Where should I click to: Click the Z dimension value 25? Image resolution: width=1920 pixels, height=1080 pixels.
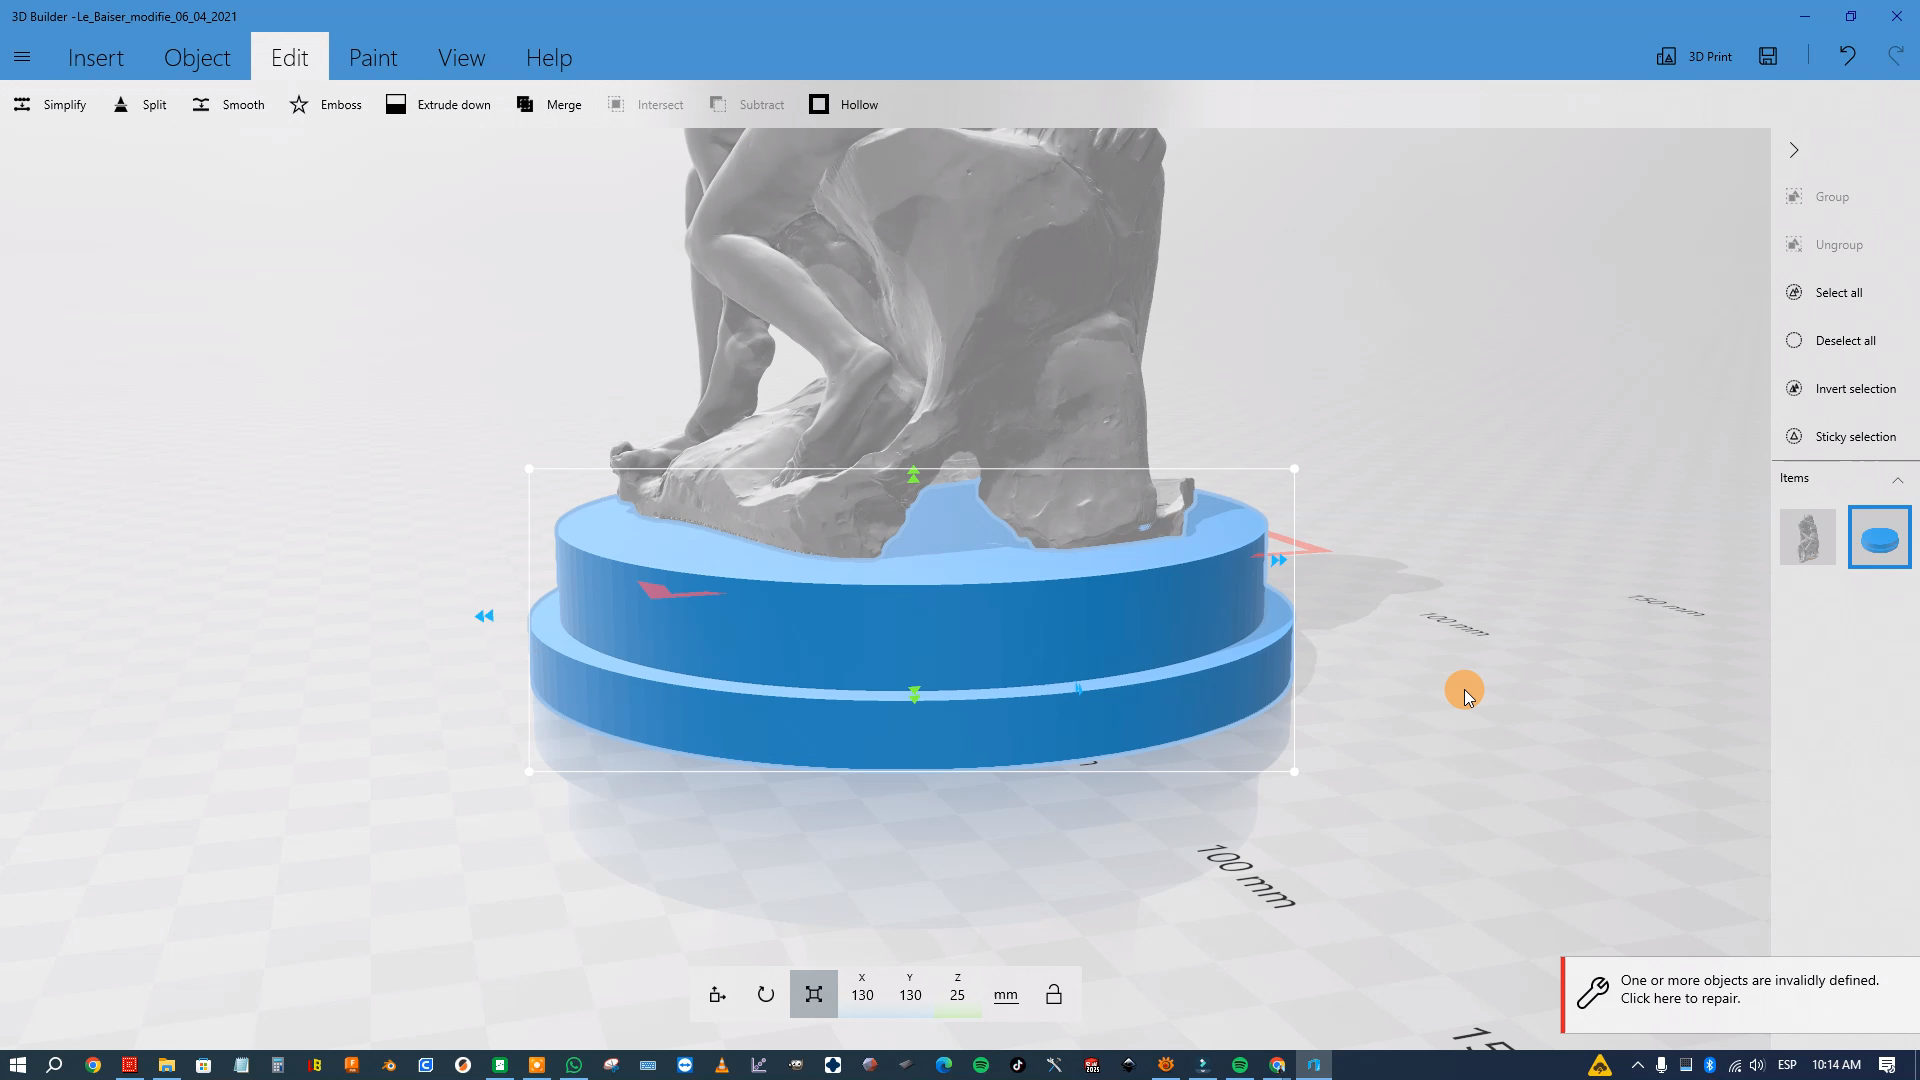point(957,995)
